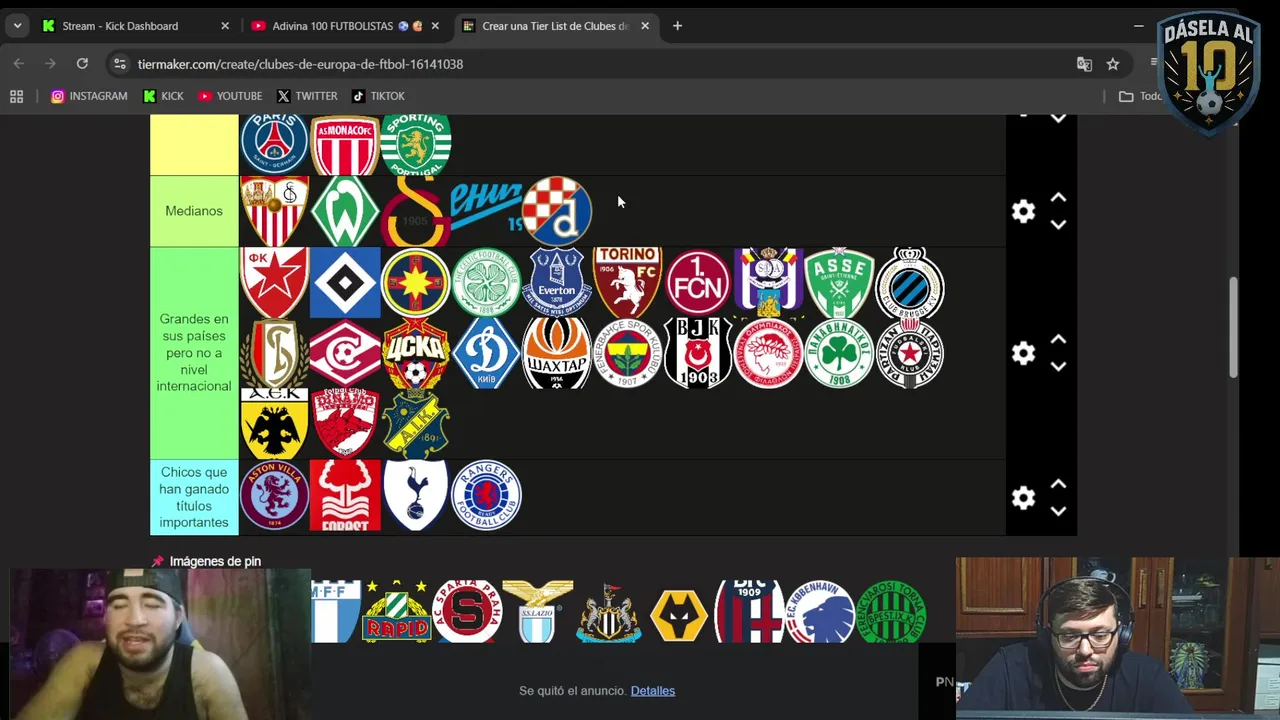Pick the Rapid Wien logo from pin images
1280x720 pixels.
click(x=397, y=611)
